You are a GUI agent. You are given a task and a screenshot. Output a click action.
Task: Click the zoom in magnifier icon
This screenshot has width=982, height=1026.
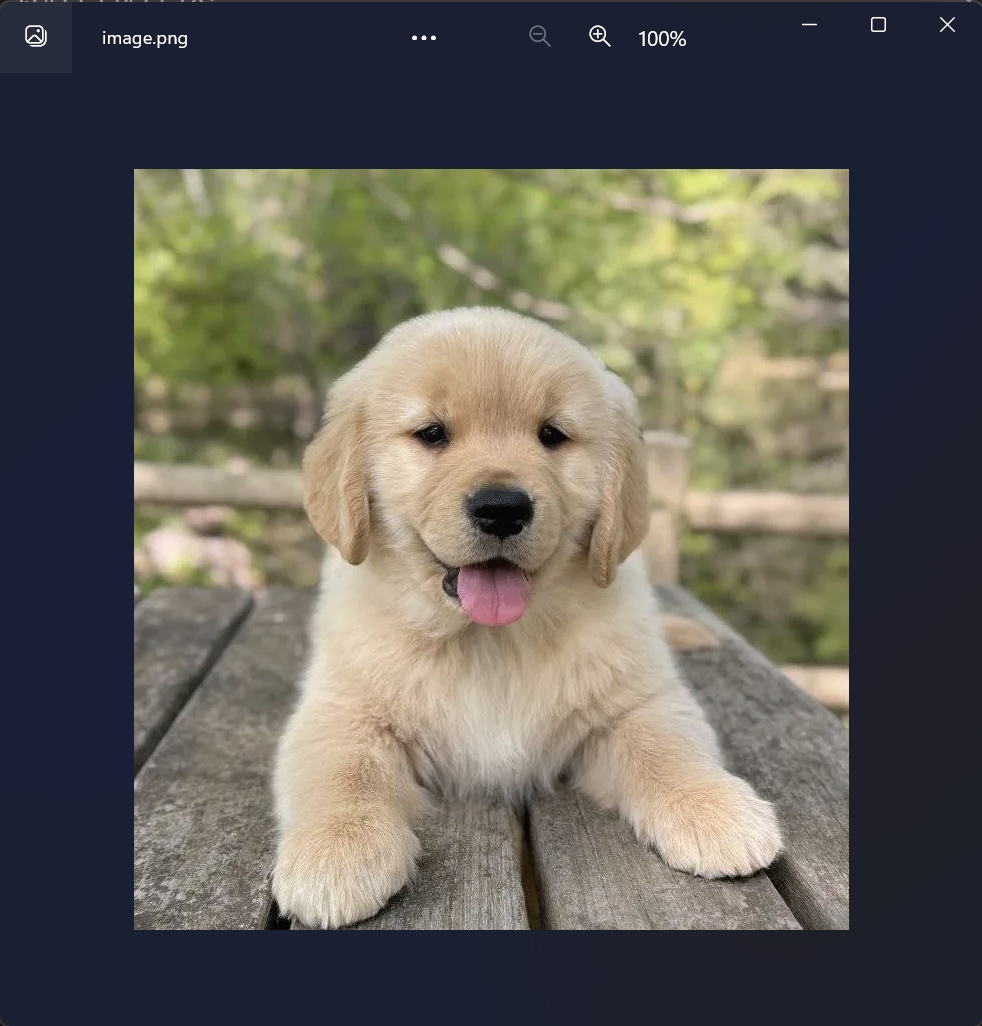[x=600, y=37]
